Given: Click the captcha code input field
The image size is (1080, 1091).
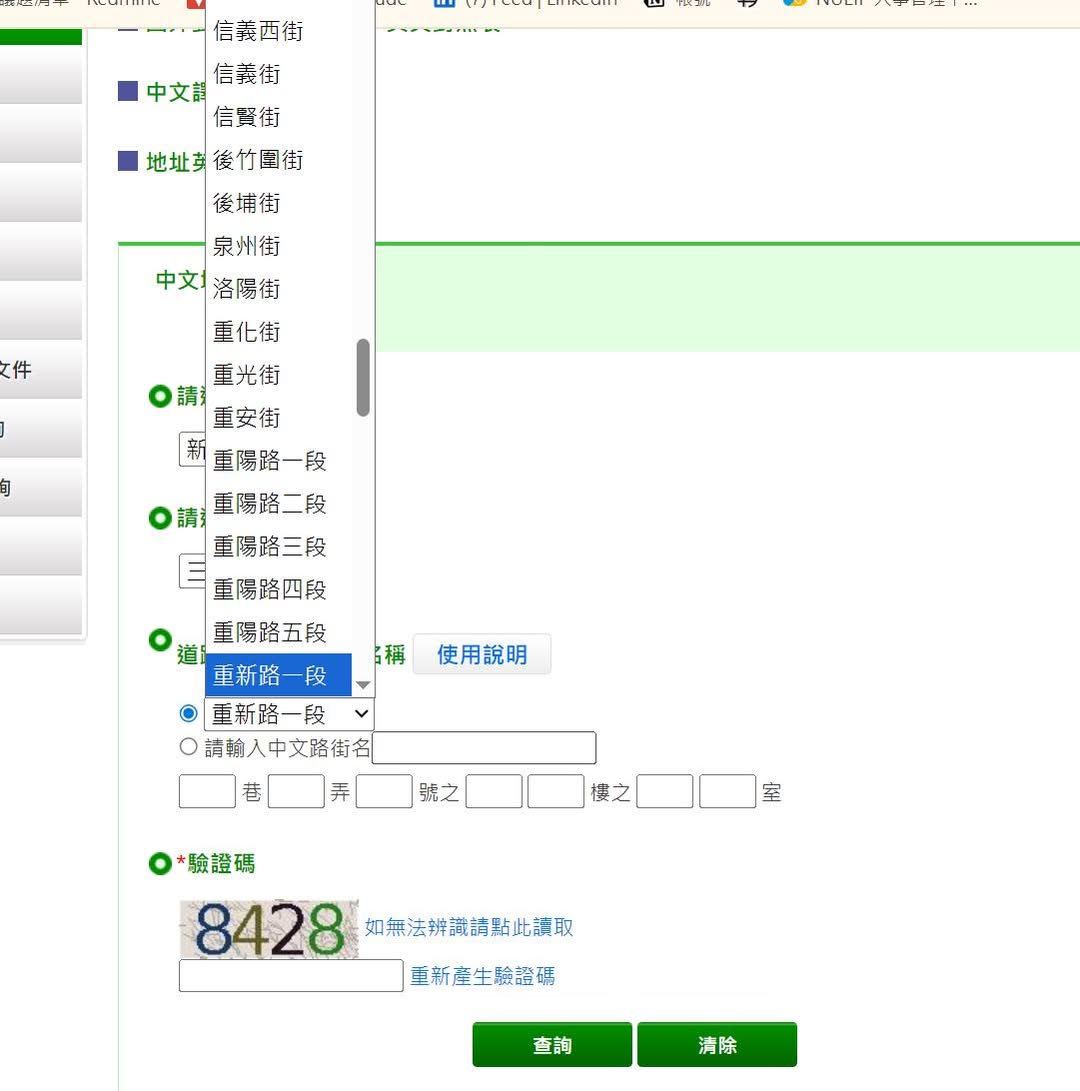Looking at the screenshot, I should click(291, 975).
